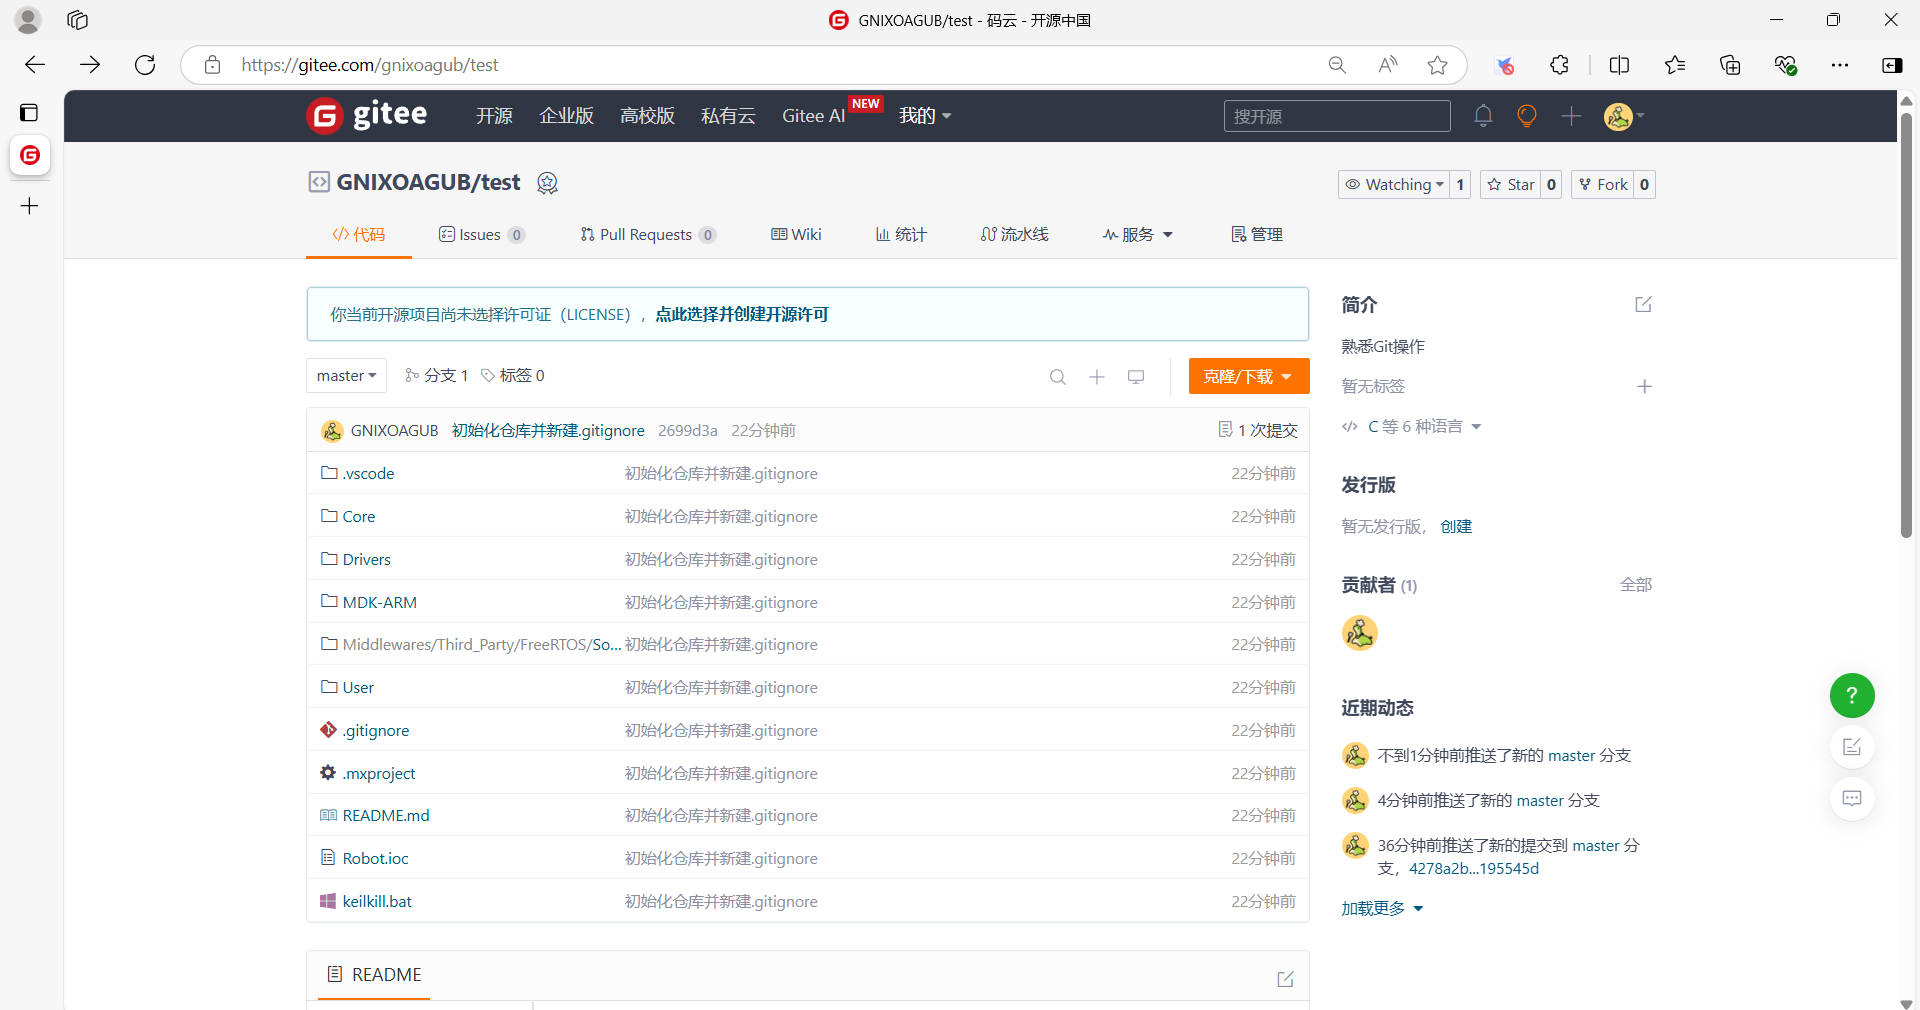Switch to the Issues tab

click(481, 234)
